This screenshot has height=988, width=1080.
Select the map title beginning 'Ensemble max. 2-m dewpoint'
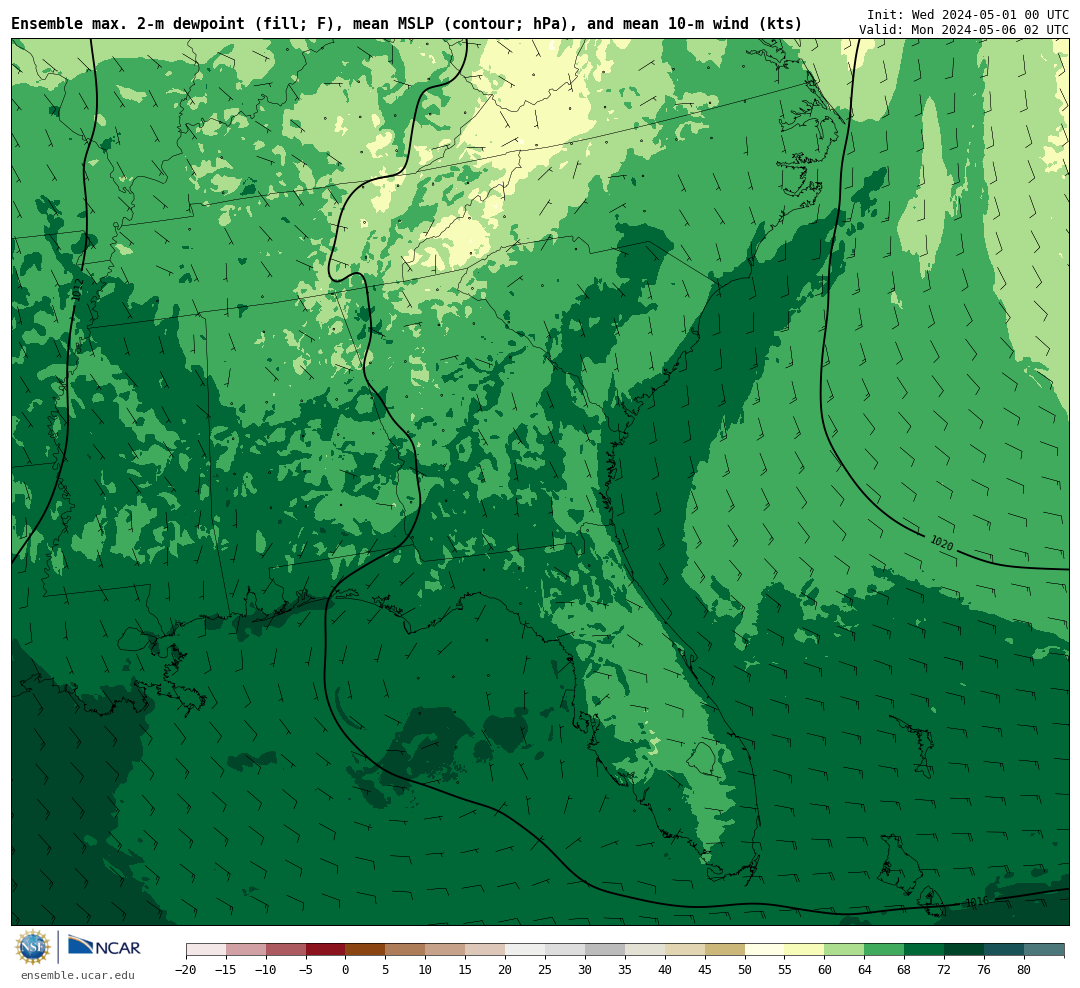(x=406, y=24)
